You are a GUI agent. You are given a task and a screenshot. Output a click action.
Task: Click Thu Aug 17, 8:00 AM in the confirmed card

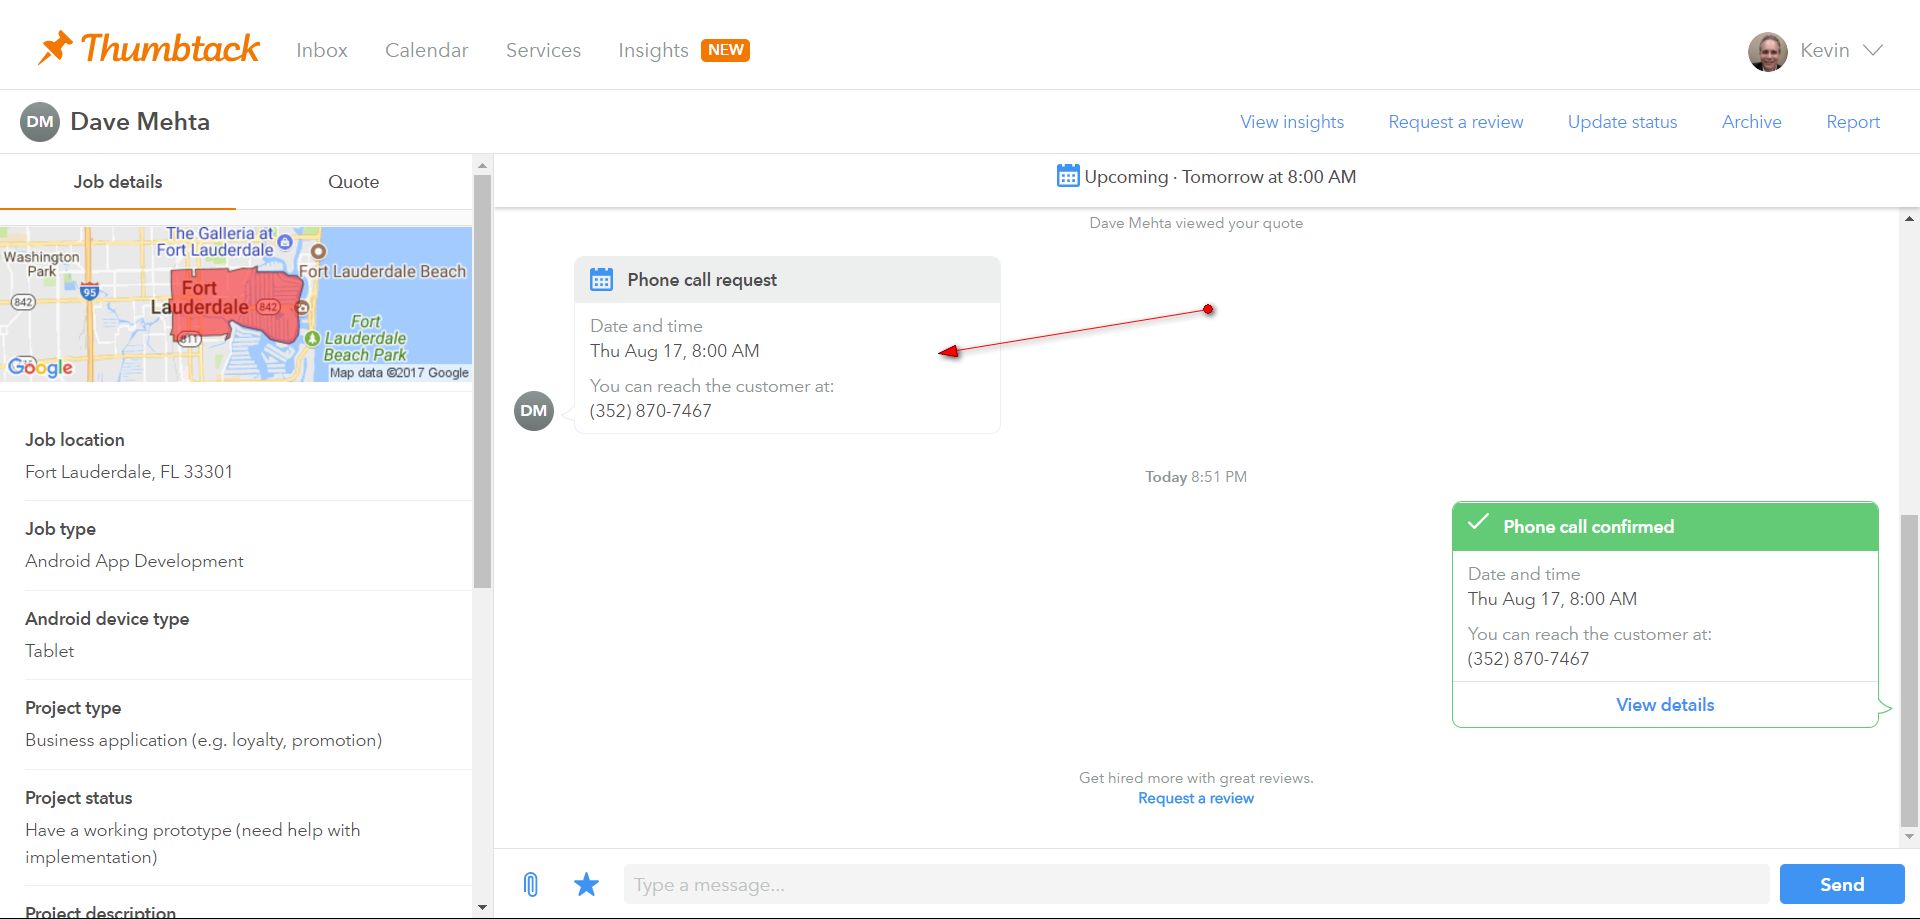click(x=1552, y=599)
